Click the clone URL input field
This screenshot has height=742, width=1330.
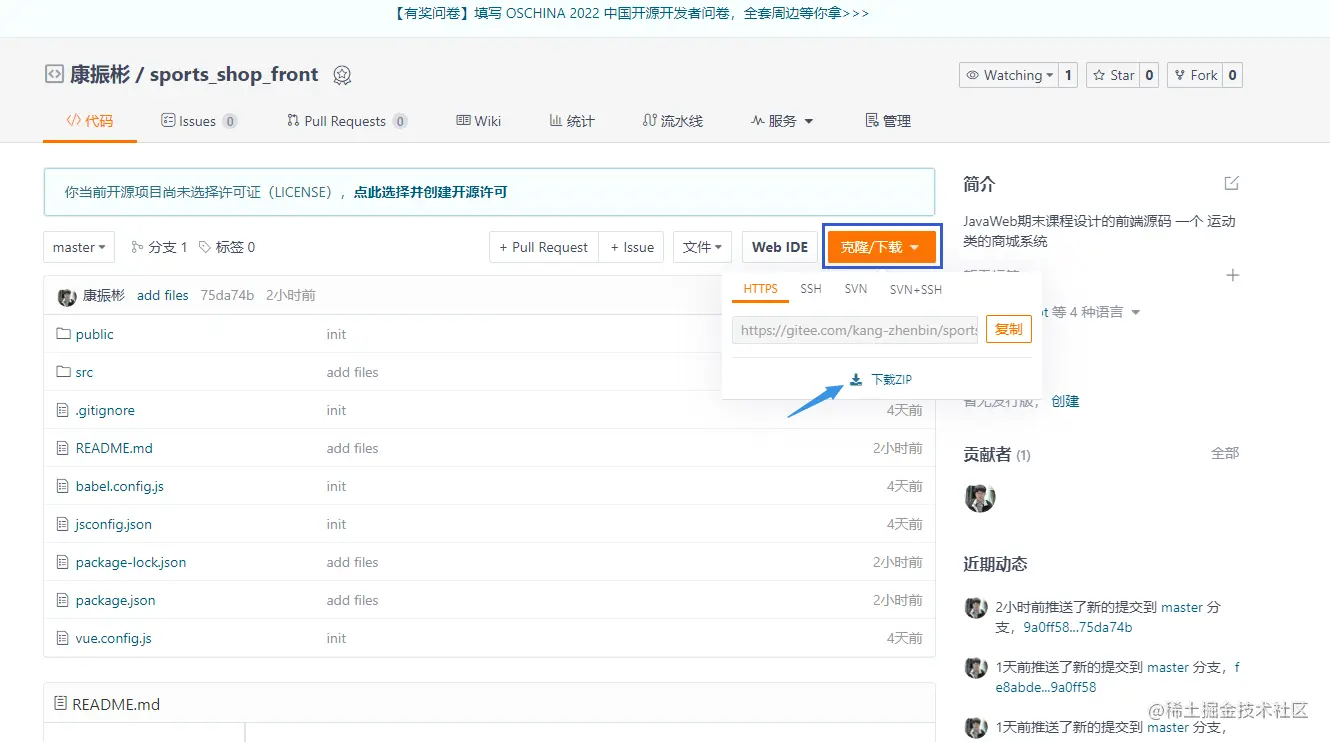coord(856,330)
